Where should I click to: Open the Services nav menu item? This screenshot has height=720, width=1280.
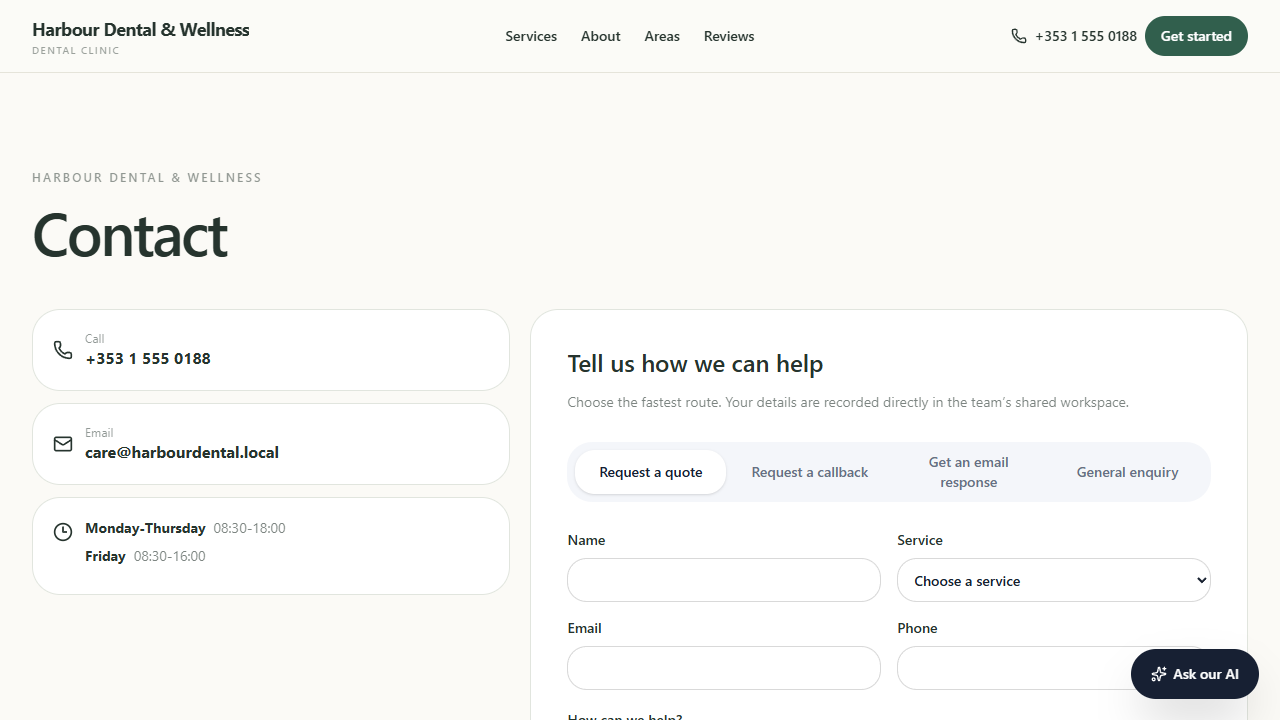click(531, 36)
